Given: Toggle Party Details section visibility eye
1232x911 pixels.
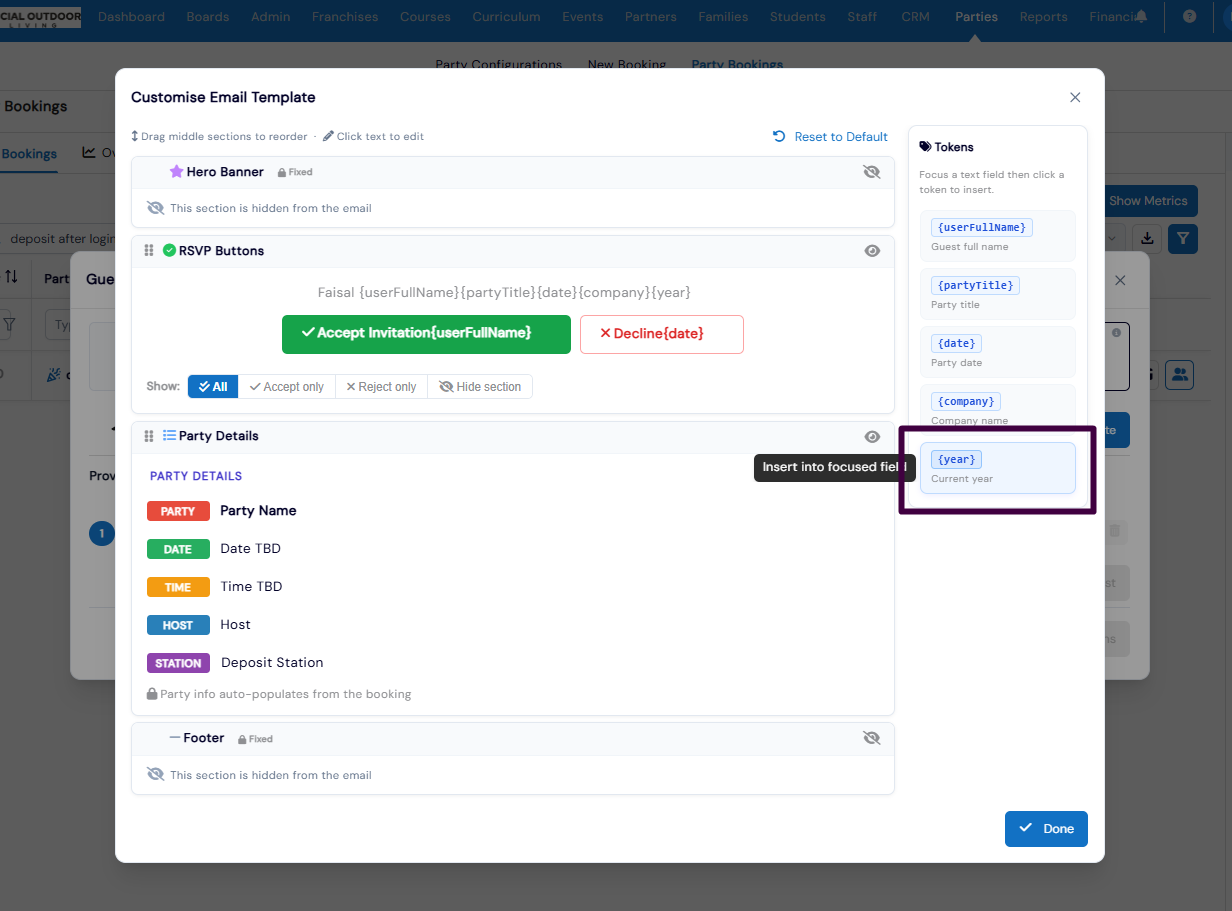Looking at the screenshot, I should 872,436.
